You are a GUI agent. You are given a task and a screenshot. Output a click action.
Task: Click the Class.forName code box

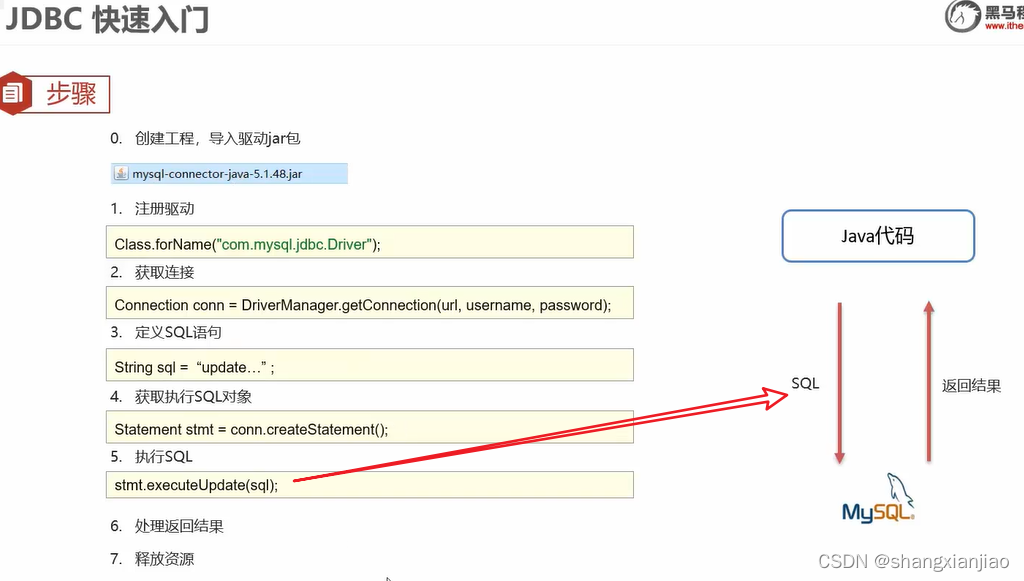point(370,242)
